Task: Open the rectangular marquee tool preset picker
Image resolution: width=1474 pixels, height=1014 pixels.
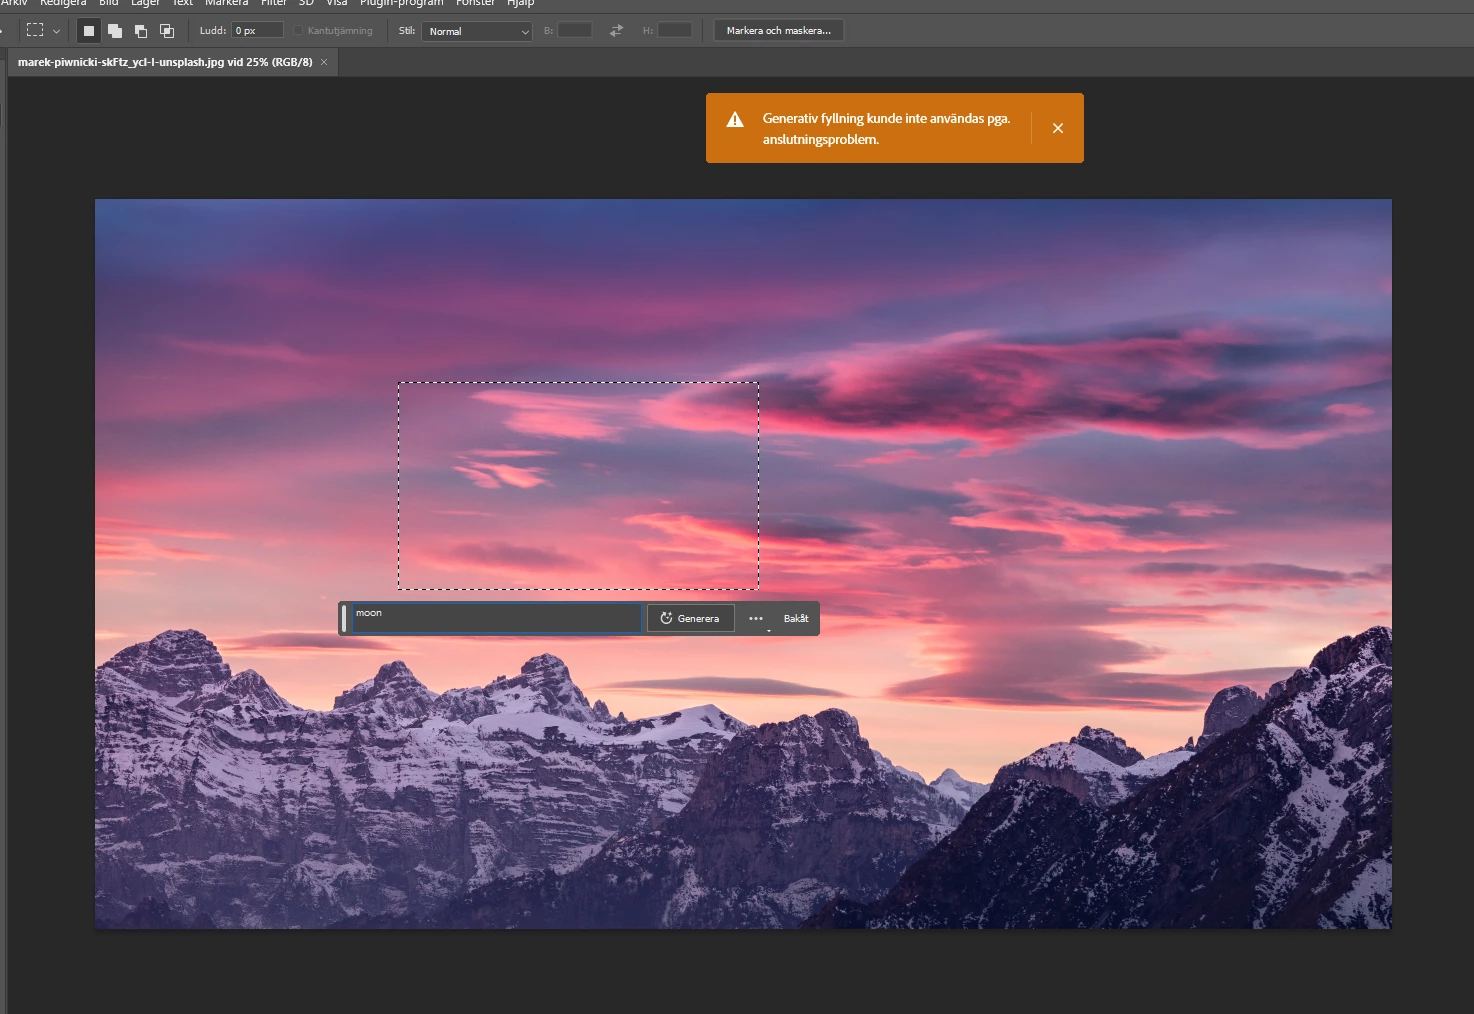Action: (43, 31)
